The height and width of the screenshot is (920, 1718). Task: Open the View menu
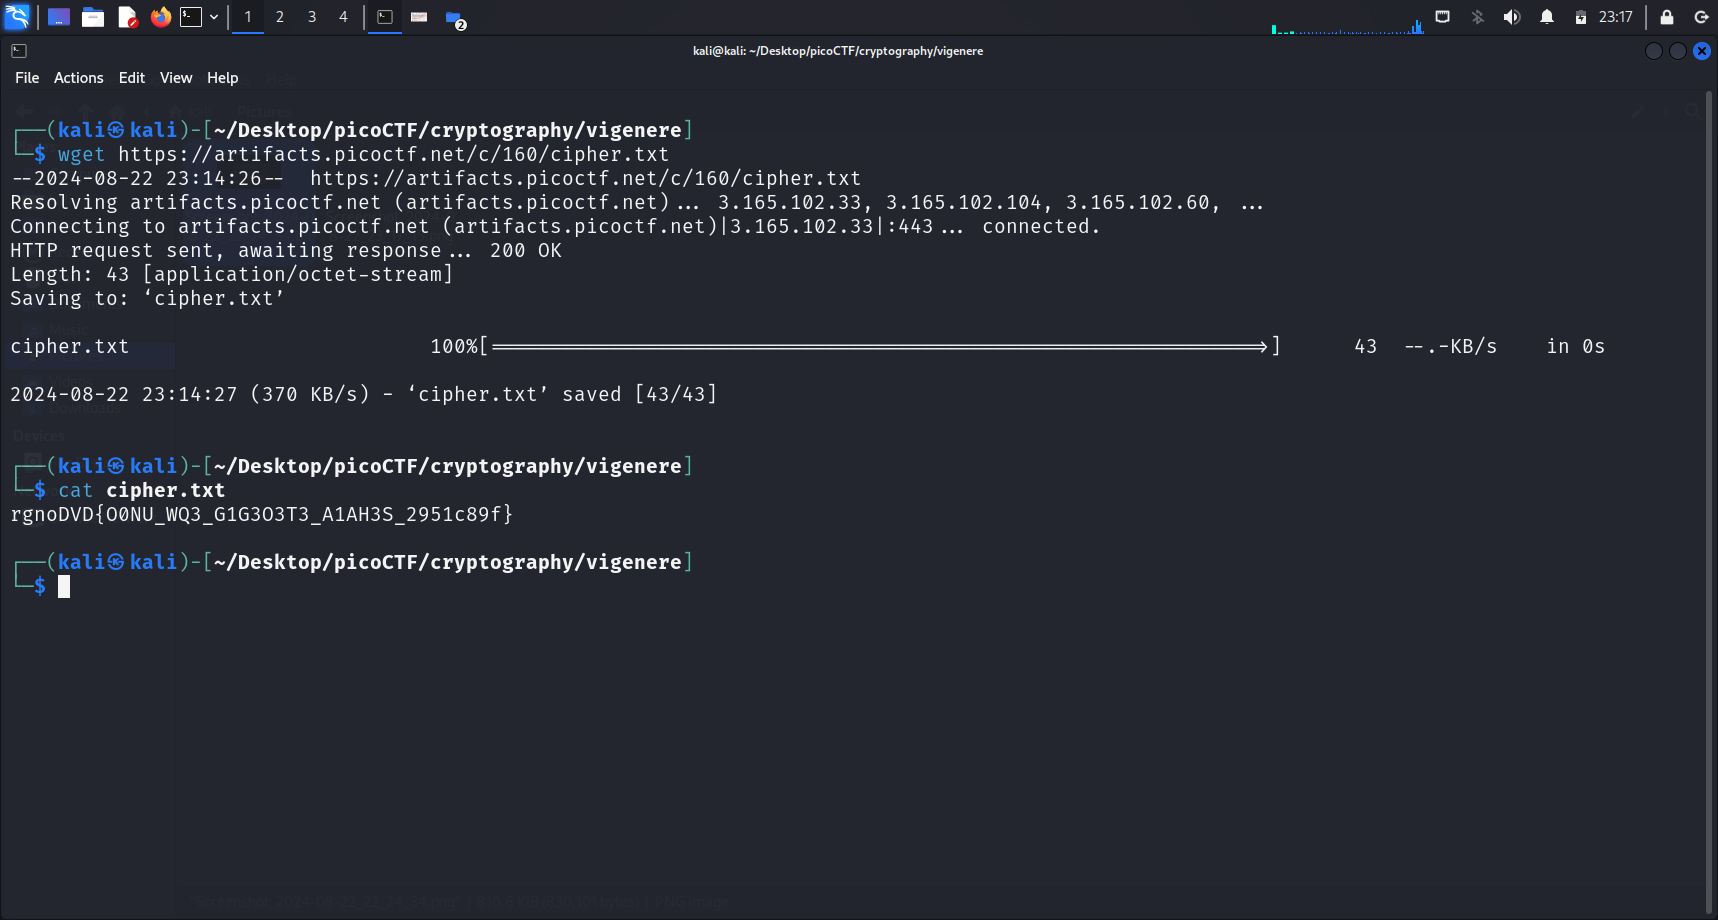176,78
